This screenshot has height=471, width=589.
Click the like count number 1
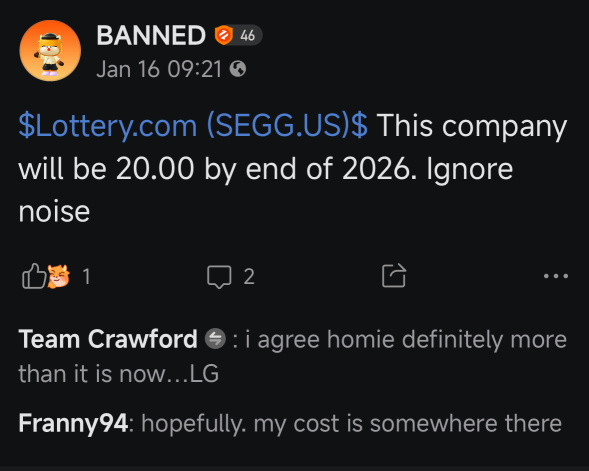tap(86, 276)
